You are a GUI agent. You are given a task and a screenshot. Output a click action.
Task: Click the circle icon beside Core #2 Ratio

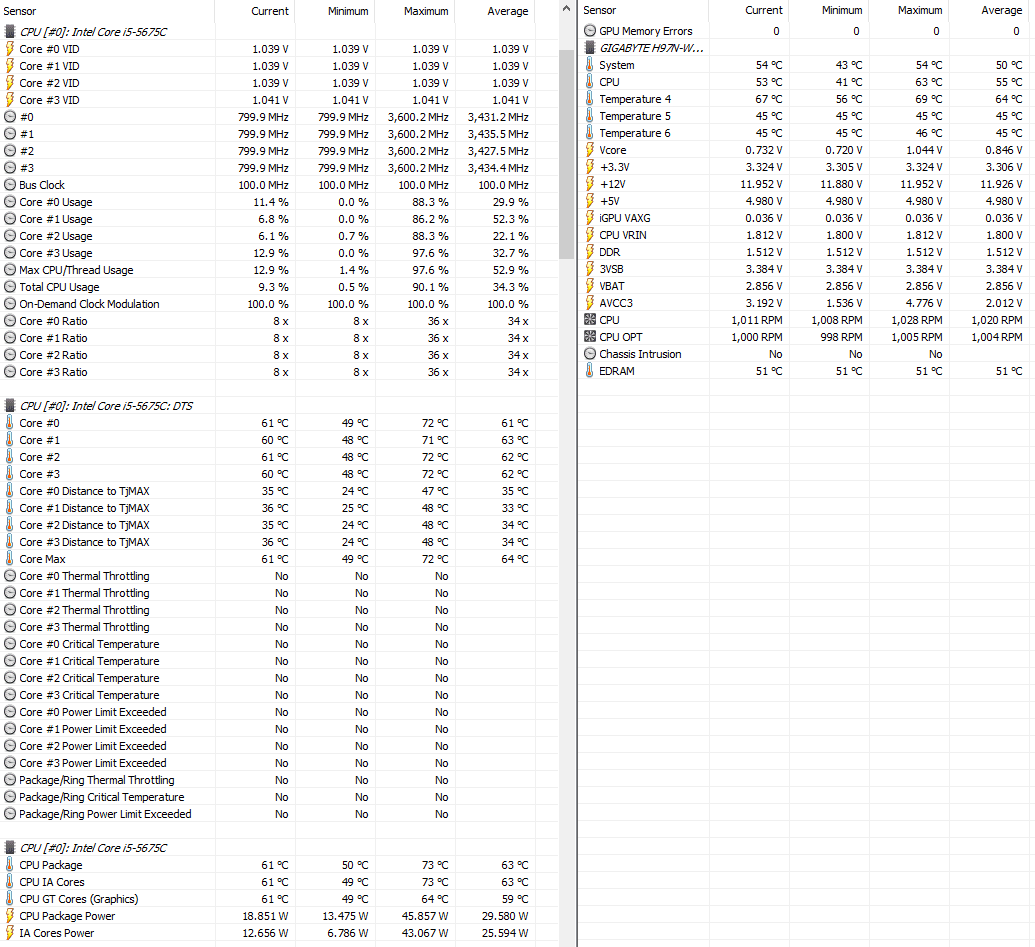coord(10,355)
